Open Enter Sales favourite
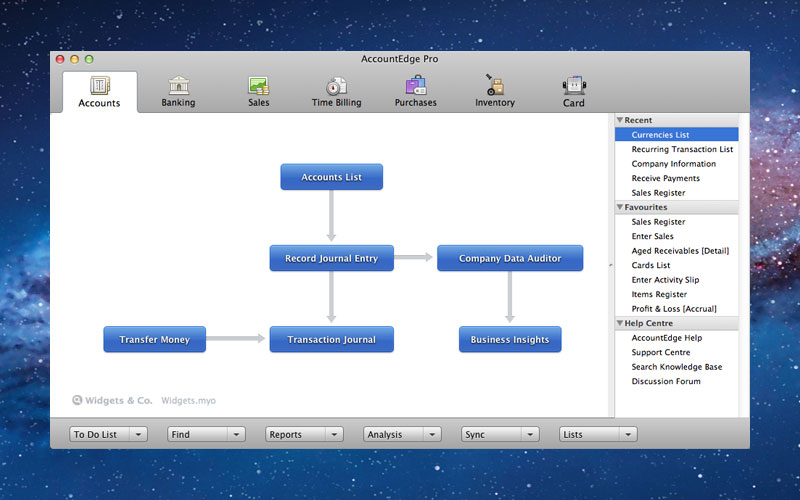The width and height of the screenshot is (800, 500). point(653,236)
